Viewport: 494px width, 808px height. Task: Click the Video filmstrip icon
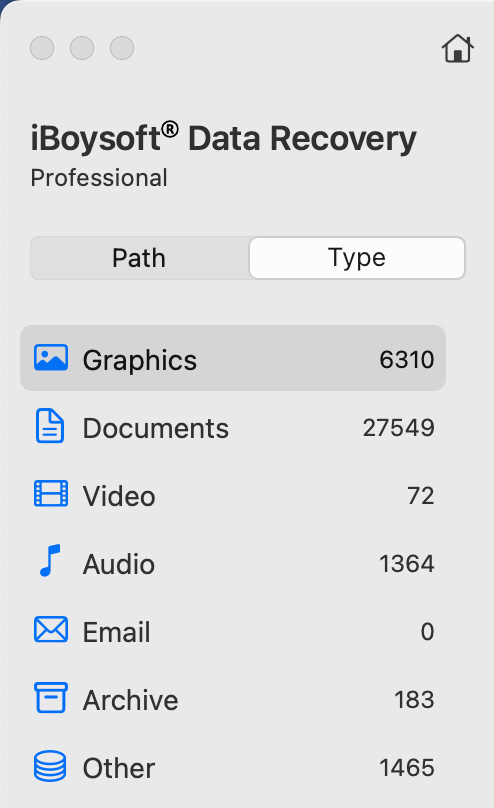click(x=50, y=494)
